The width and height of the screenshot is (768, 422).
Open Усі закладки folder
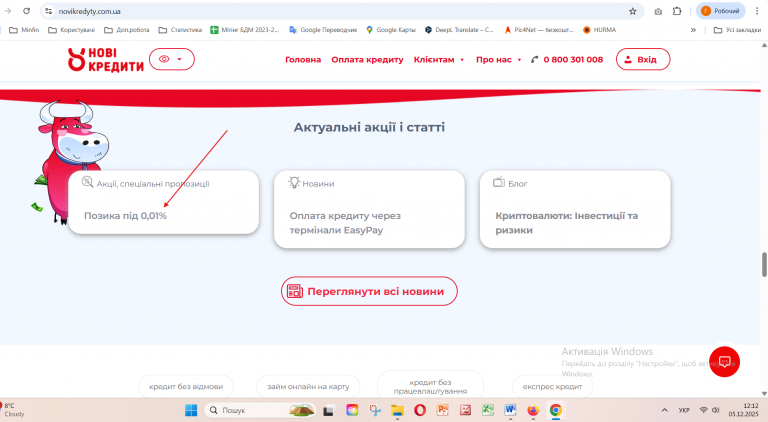click(737, 30)
